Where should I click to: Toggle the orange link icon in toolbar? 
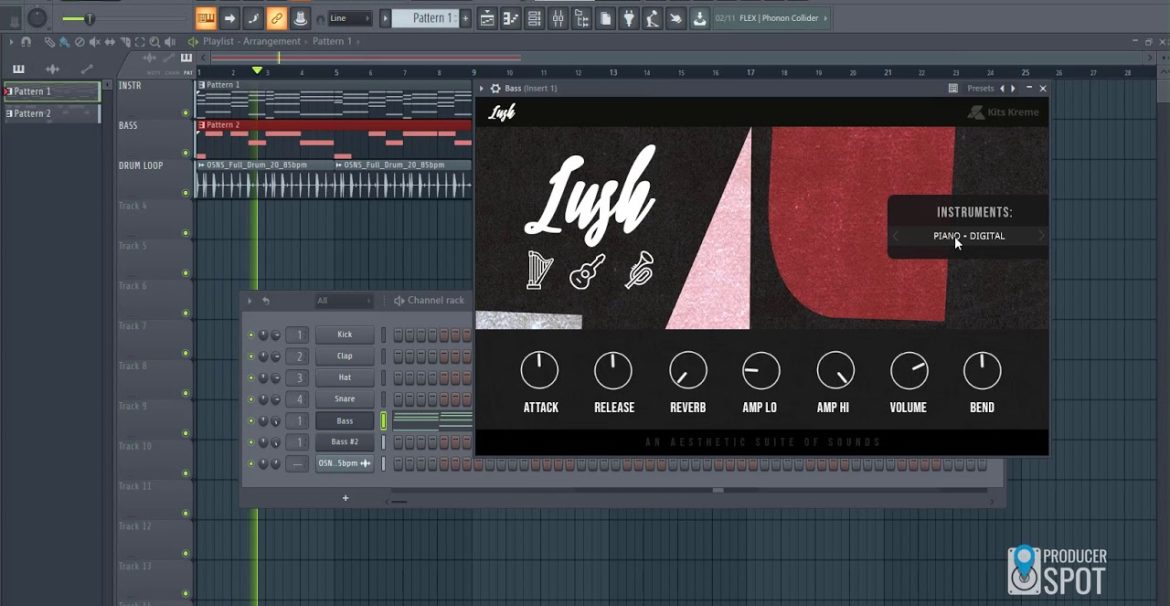pos(277,18)
